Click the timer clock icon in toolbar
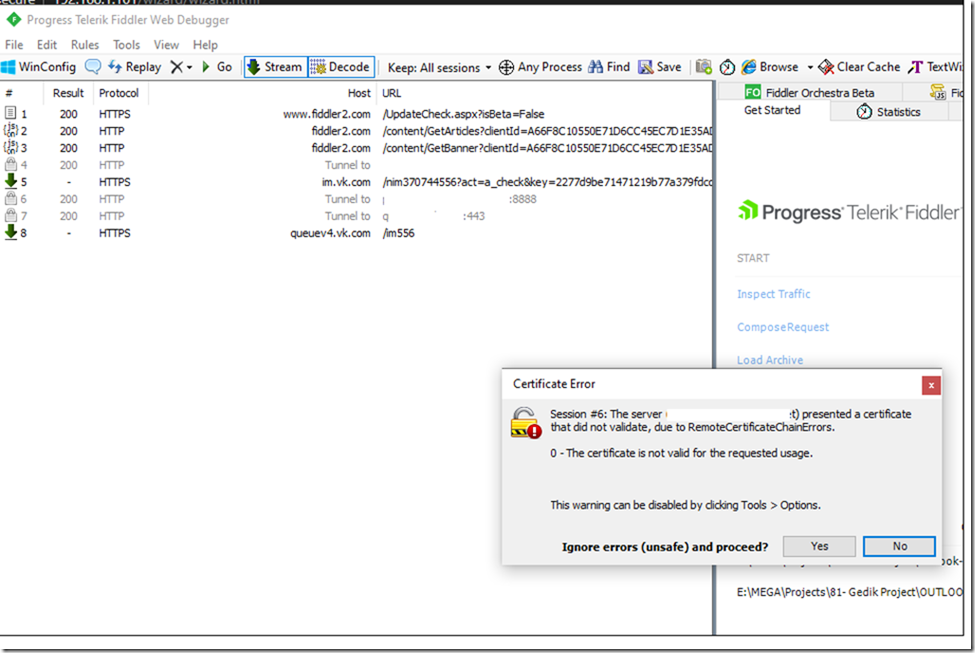This screenshot has height=653, width=975. [727, 67]
